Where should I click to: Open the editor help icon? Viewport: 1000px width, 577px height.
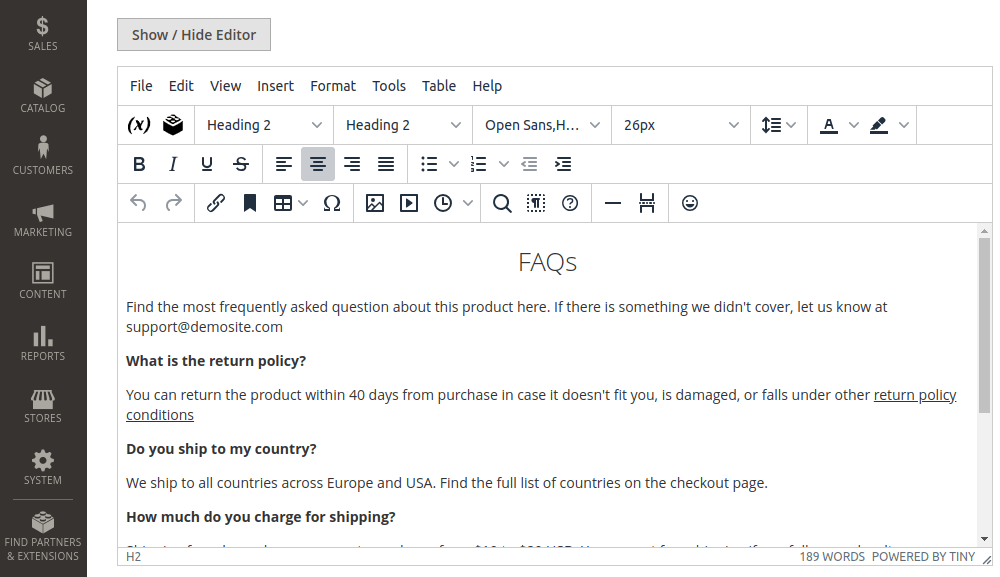tap(570, 203)
